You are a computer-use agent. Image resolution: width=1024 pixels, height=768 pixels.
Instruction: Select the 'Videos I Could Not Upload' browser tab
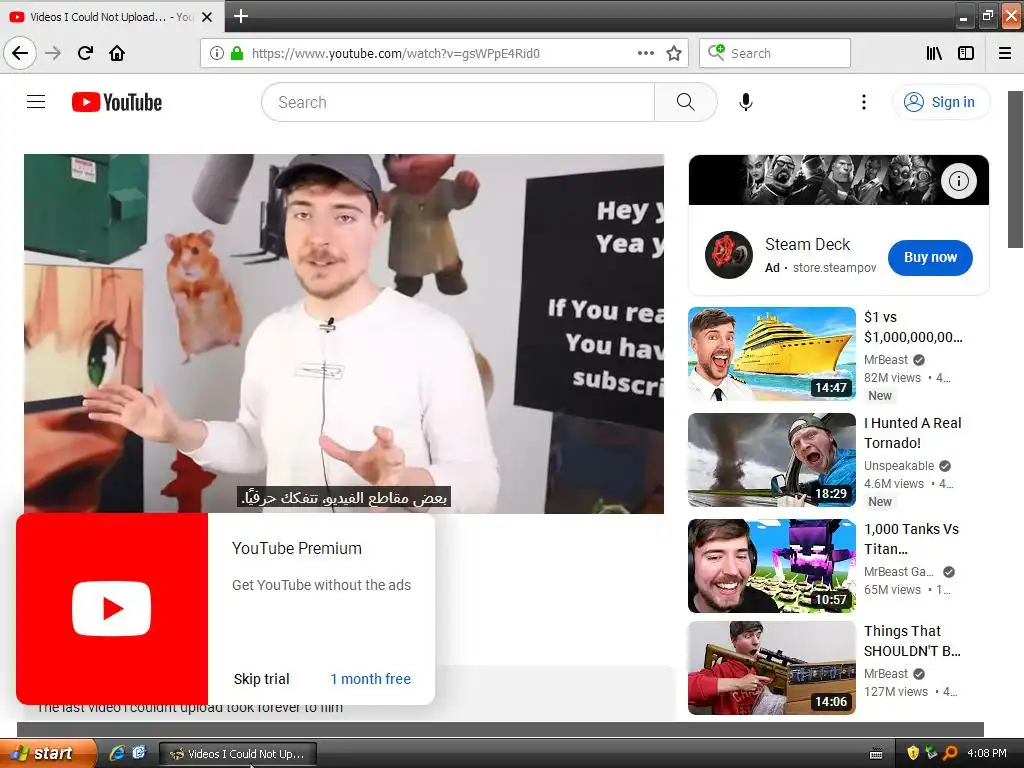[112, 17]
